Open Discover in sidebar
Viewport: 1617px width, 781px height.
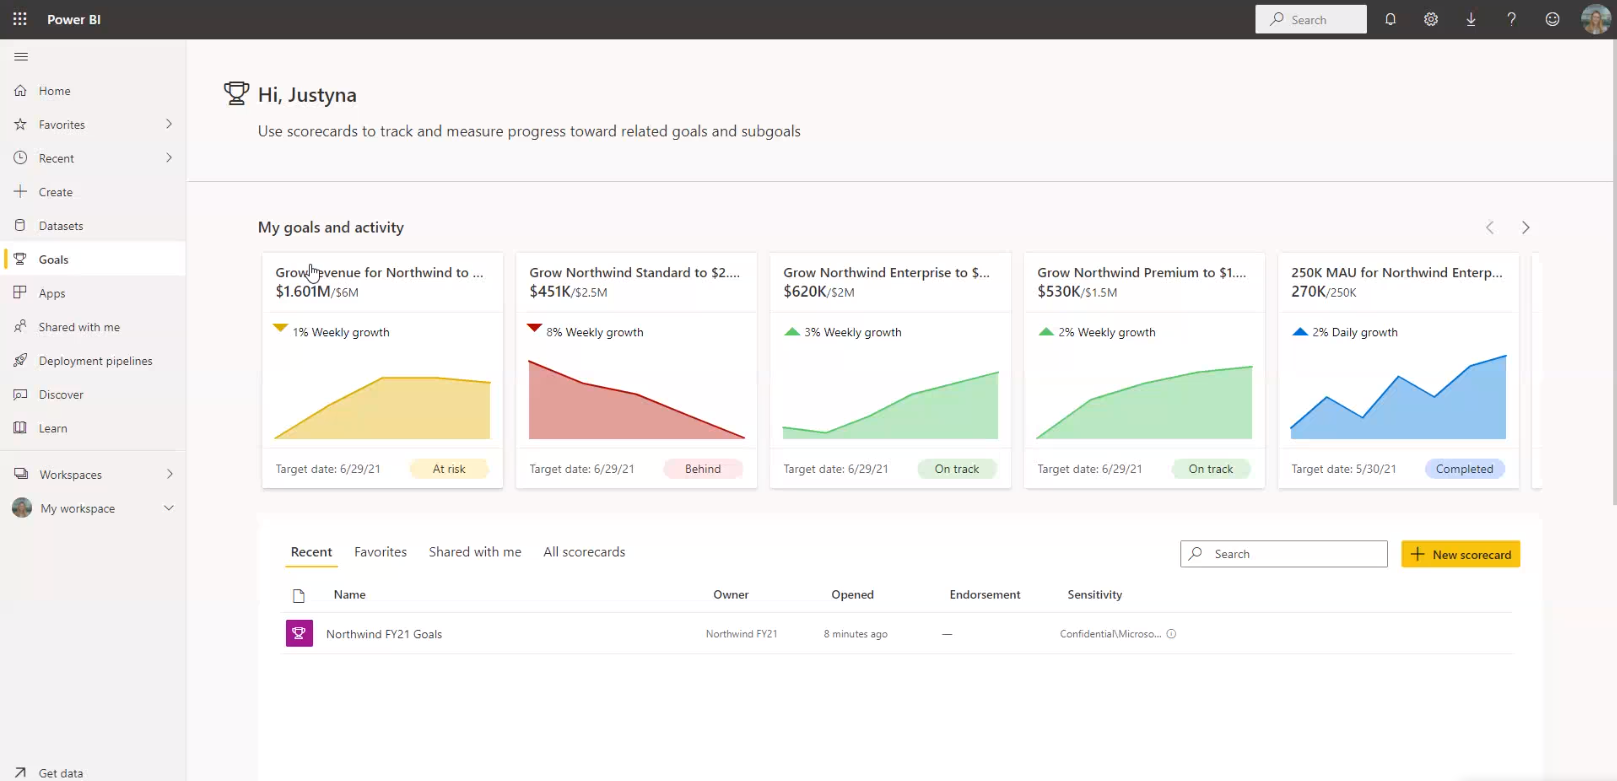point(93,395)
